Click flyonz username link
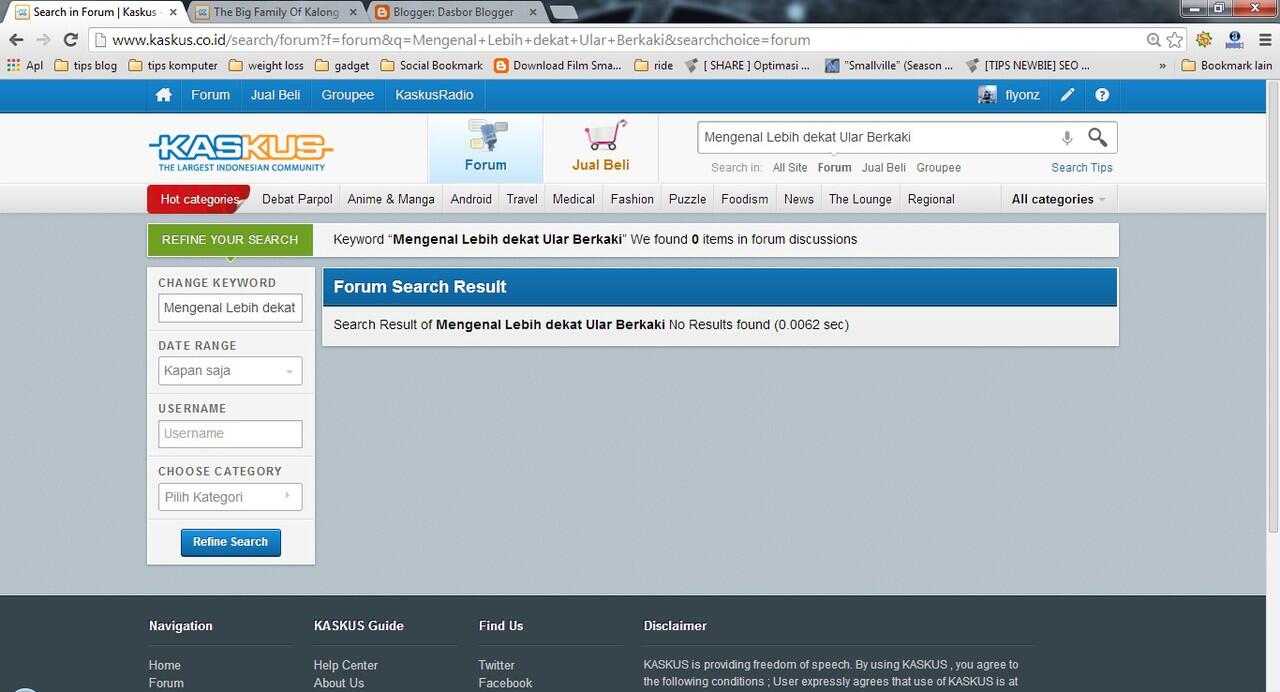1280x692 pixels. (x=1022, y=95)
